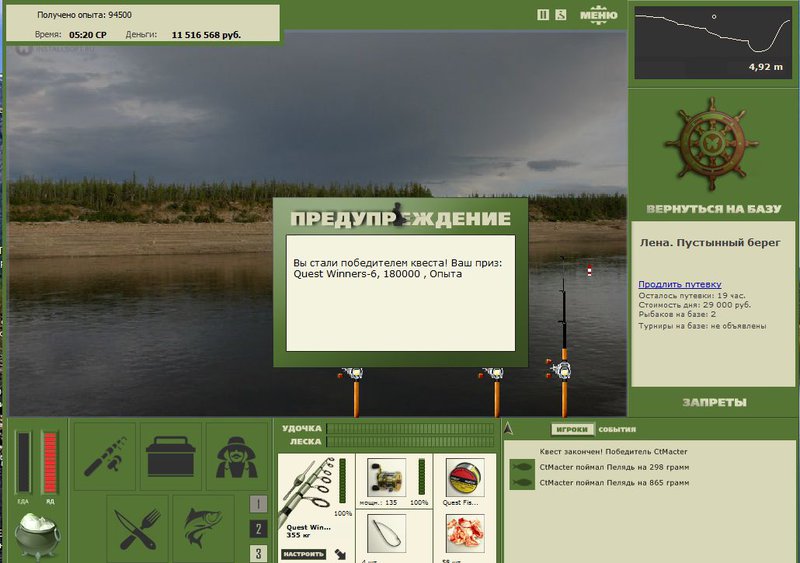The image size is (800, 563).
Task: Click the ship's wheel to return to base
Action: [x=711, y=144]
